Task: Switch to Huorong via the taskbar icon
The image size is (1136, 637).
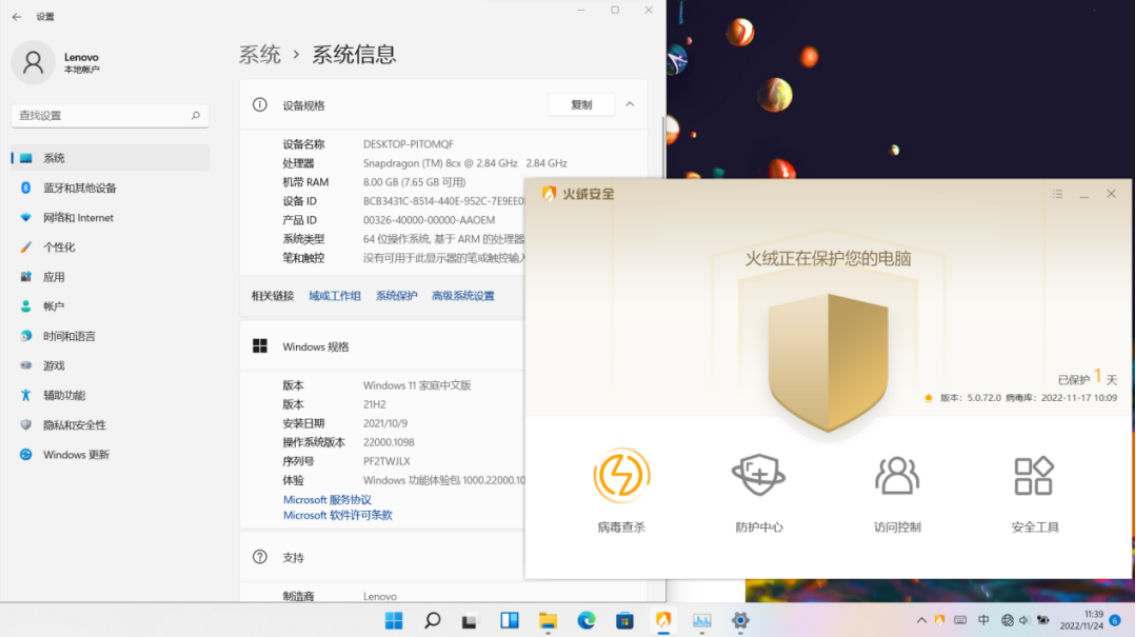Action: (x=663, y=620)
